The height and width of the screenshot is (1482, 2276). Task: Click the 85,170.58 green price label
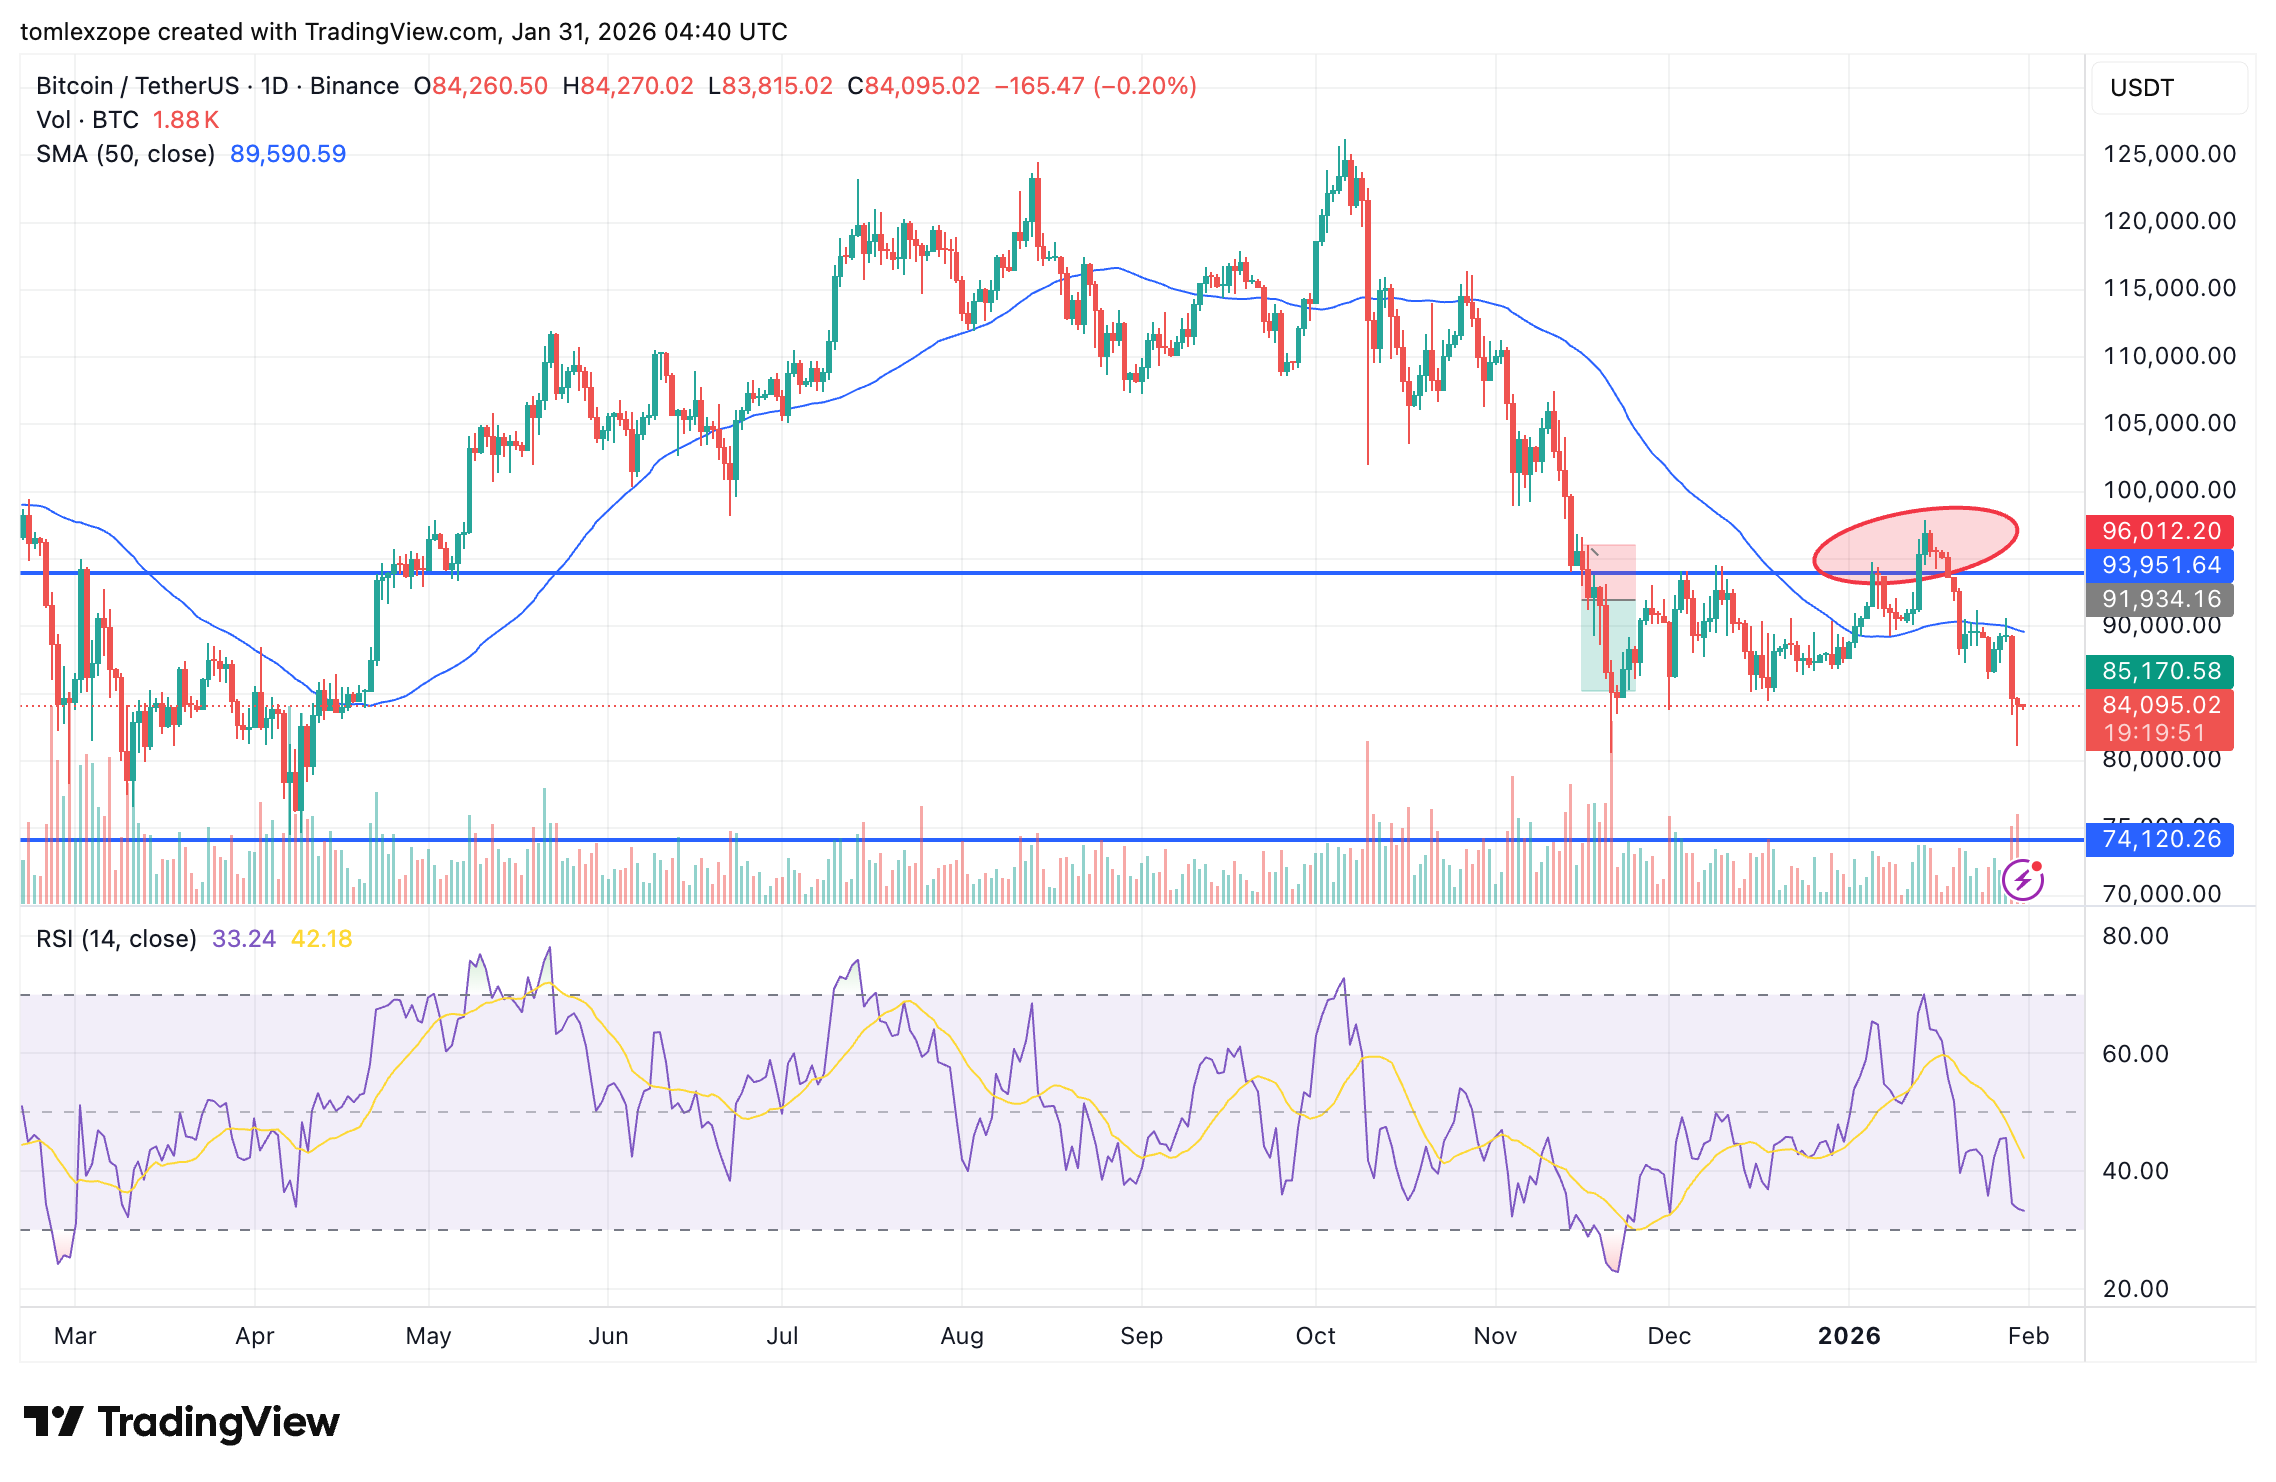click(2160, 671)
